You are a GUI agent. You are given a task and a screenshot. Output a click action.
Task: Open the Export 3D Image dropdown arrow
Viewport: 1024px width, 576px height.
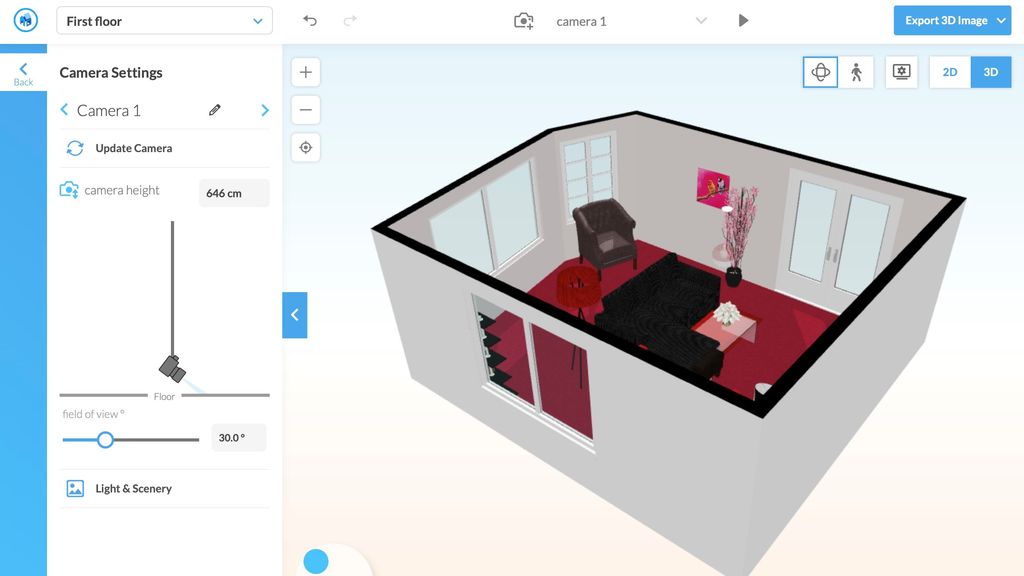coord(1000,19)
